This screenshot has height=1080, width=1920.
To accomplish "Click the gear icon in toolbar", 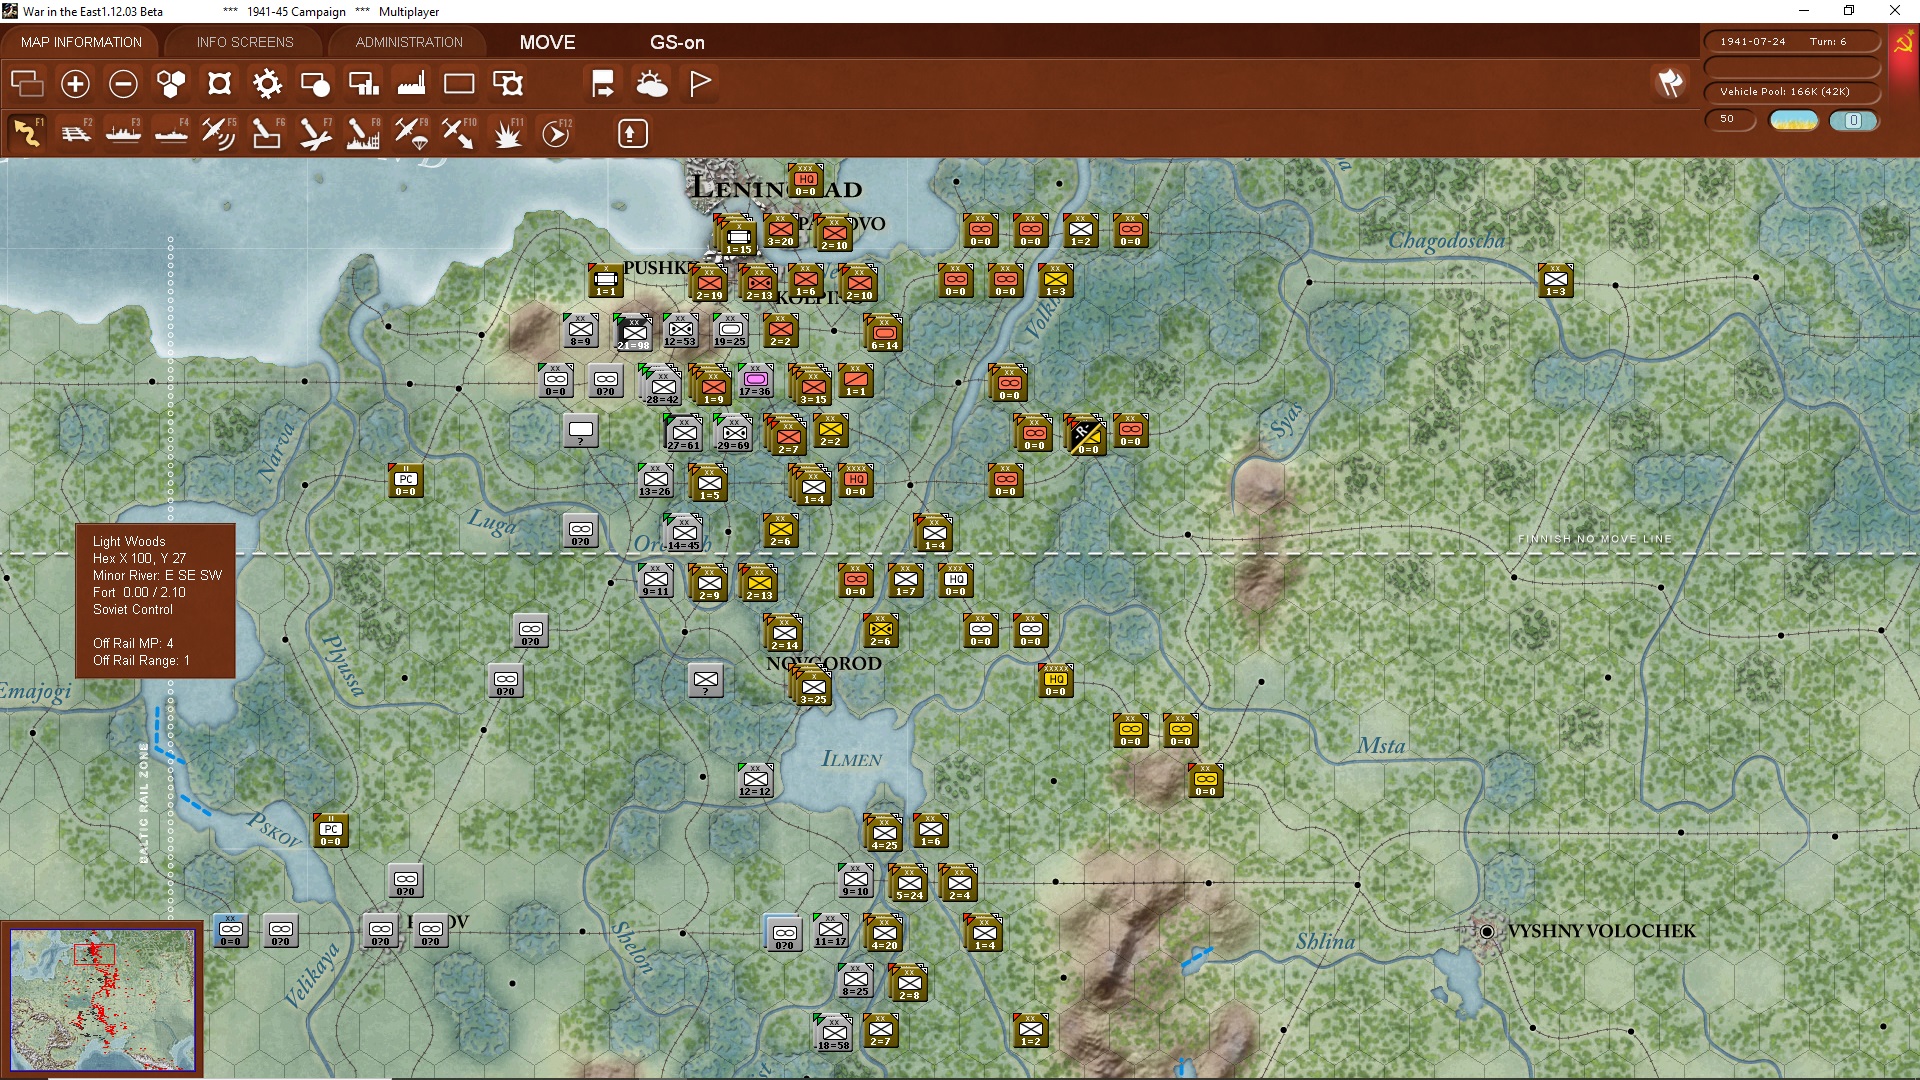I will 267,84.
